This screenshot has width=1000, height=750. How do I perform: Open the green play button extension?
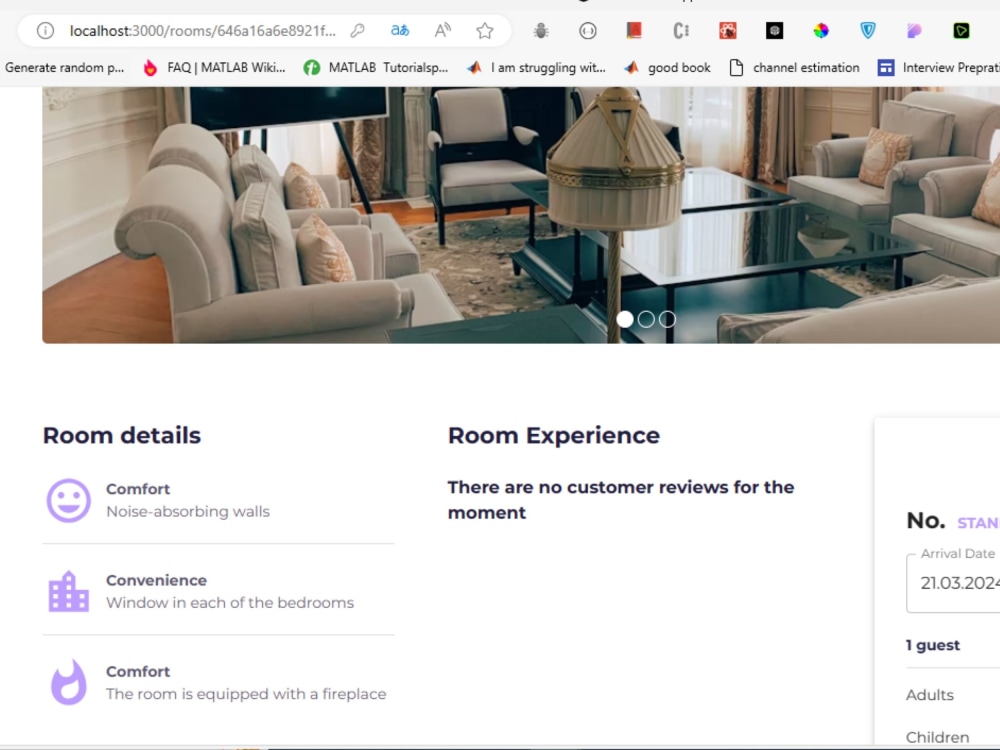(x=961, y=30)
